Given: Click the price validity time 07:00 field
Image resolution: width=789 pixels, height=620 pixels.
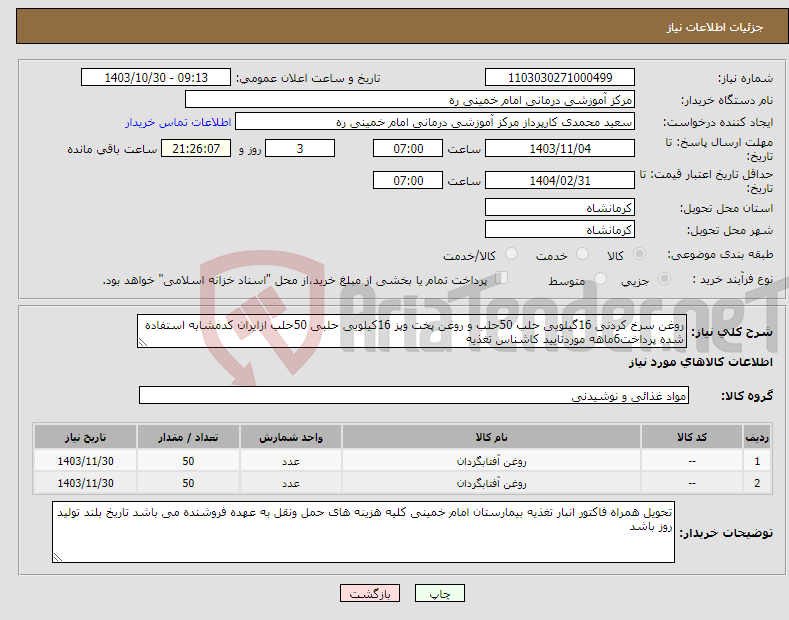Looking at the screenshot, I should (408, 180).
